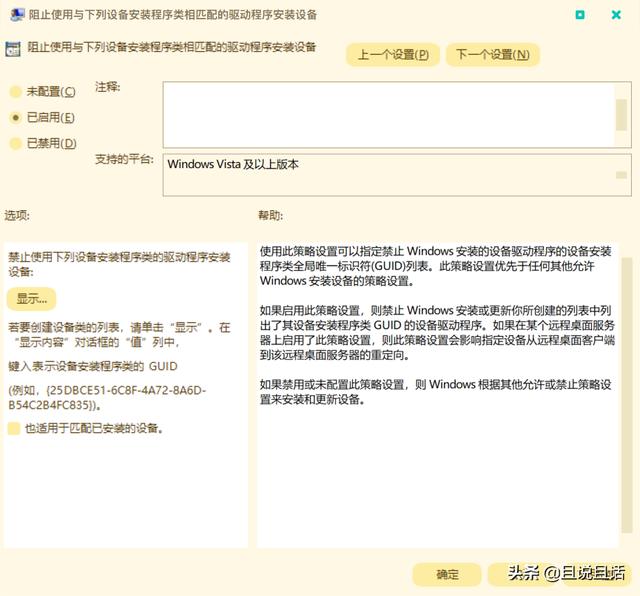Click help paragraph starting 使用此策略设置可以指定
This screenshot has height=596, width=640.
coord(435,266)
